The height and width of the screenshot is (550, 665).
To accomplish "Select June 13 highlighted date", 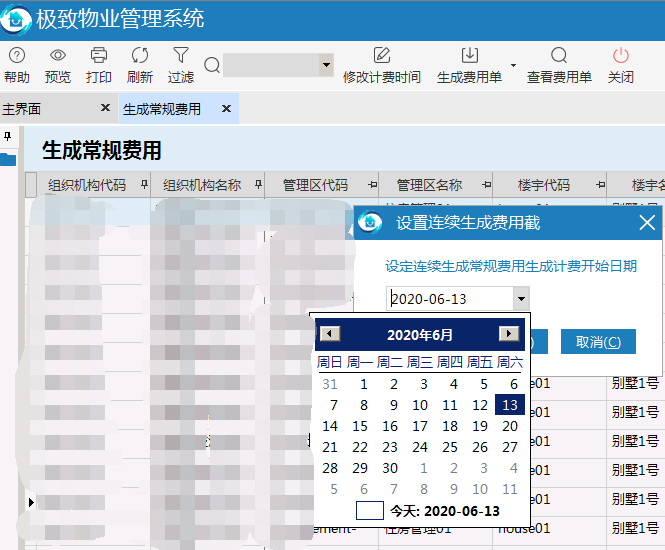I will [510, 405].
